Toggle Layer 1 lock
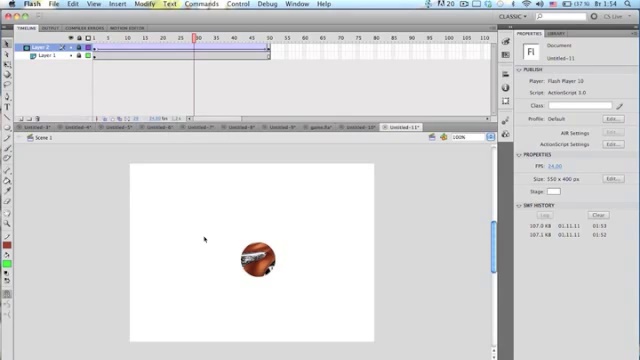Image resolution: width=640 pixels, height=360 pixels. 79,56
